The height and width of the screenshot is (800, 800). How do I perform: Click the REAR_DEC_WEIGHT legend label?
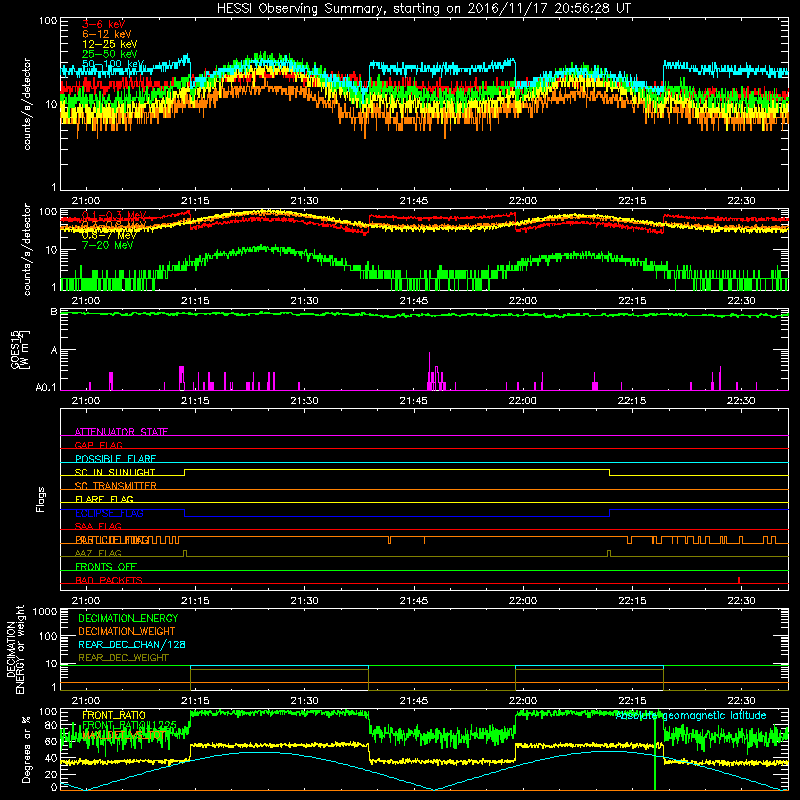[123, 658]
